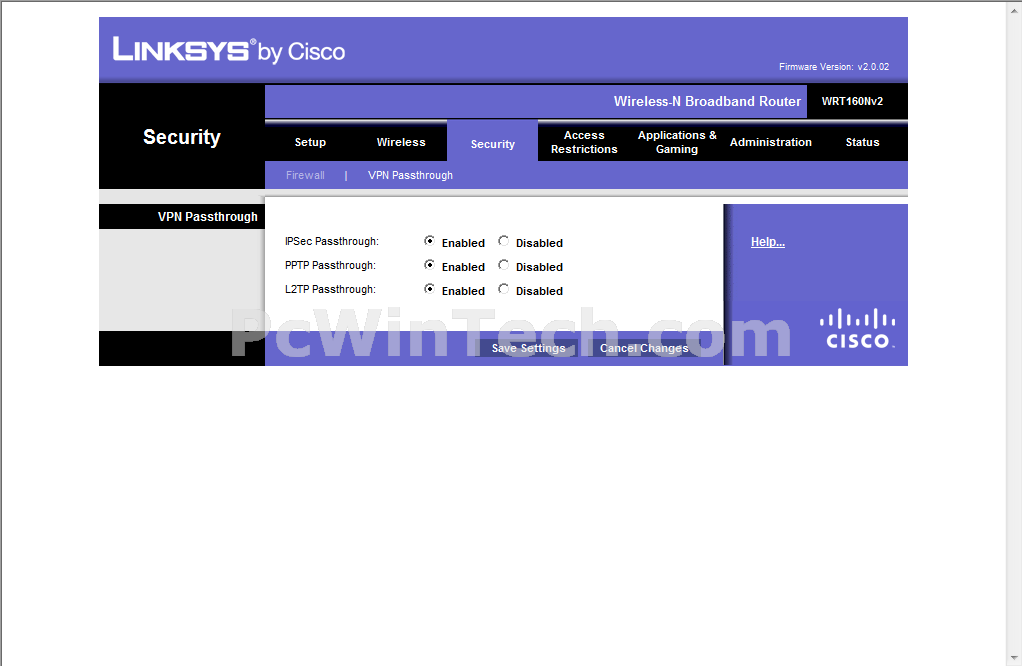This screenshot has width=1022, height=666.
Task: Disable L2TP Passthrough radio button
Action: point(503,289)
